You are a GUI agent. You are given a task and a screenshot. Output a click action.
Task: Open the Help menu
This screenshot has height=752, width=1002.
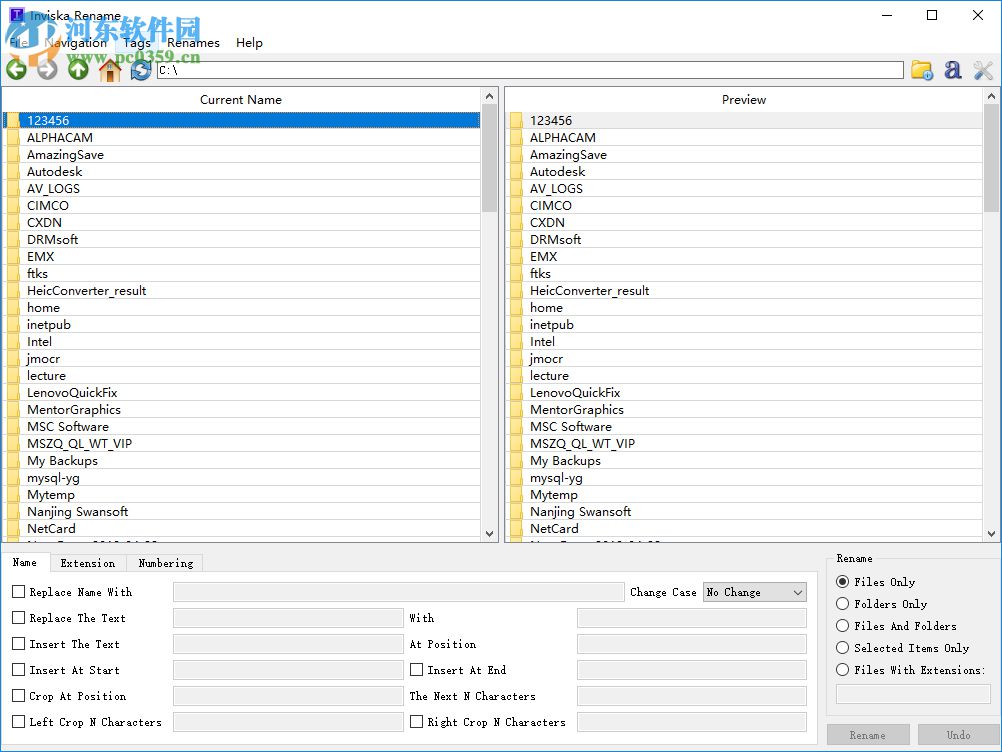tap(249, 43)
